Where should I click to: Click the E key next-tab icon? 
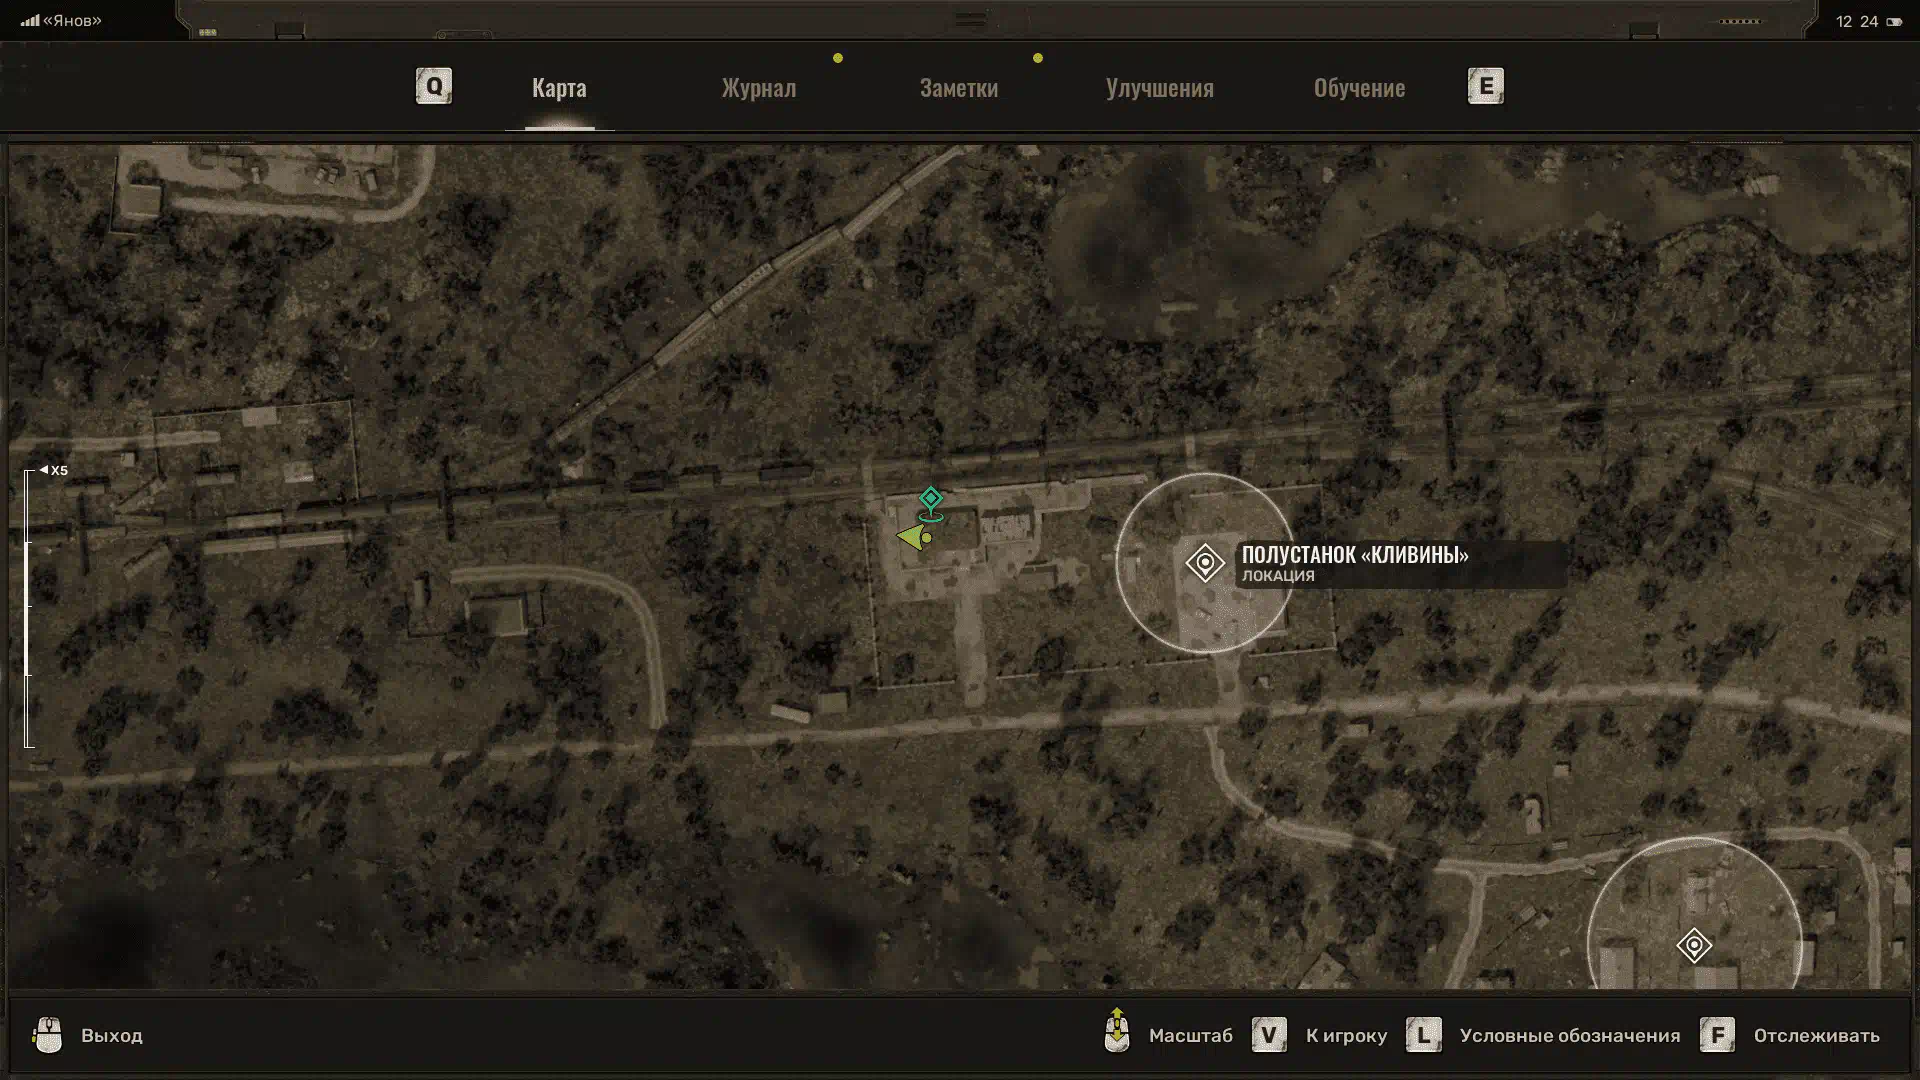pos(1485,86)
